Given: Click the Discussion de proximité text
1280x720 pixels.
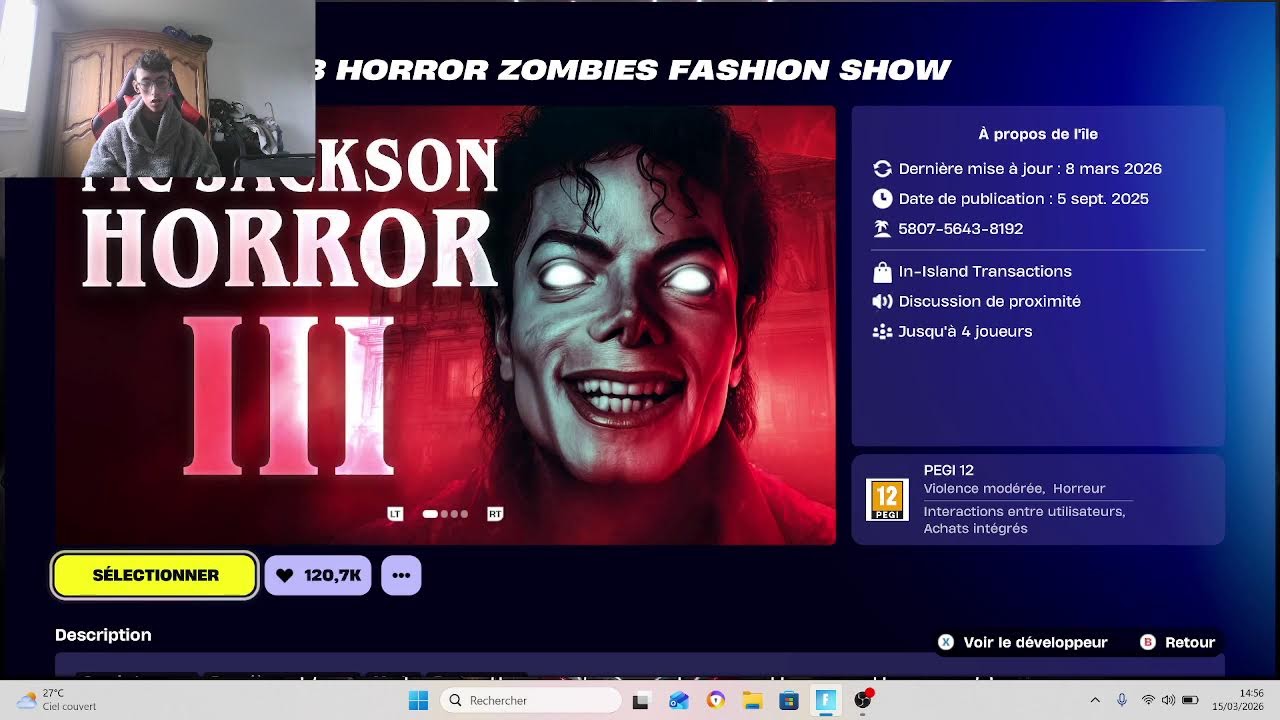Looking at the screenshot, I should [x=989, y=301].
